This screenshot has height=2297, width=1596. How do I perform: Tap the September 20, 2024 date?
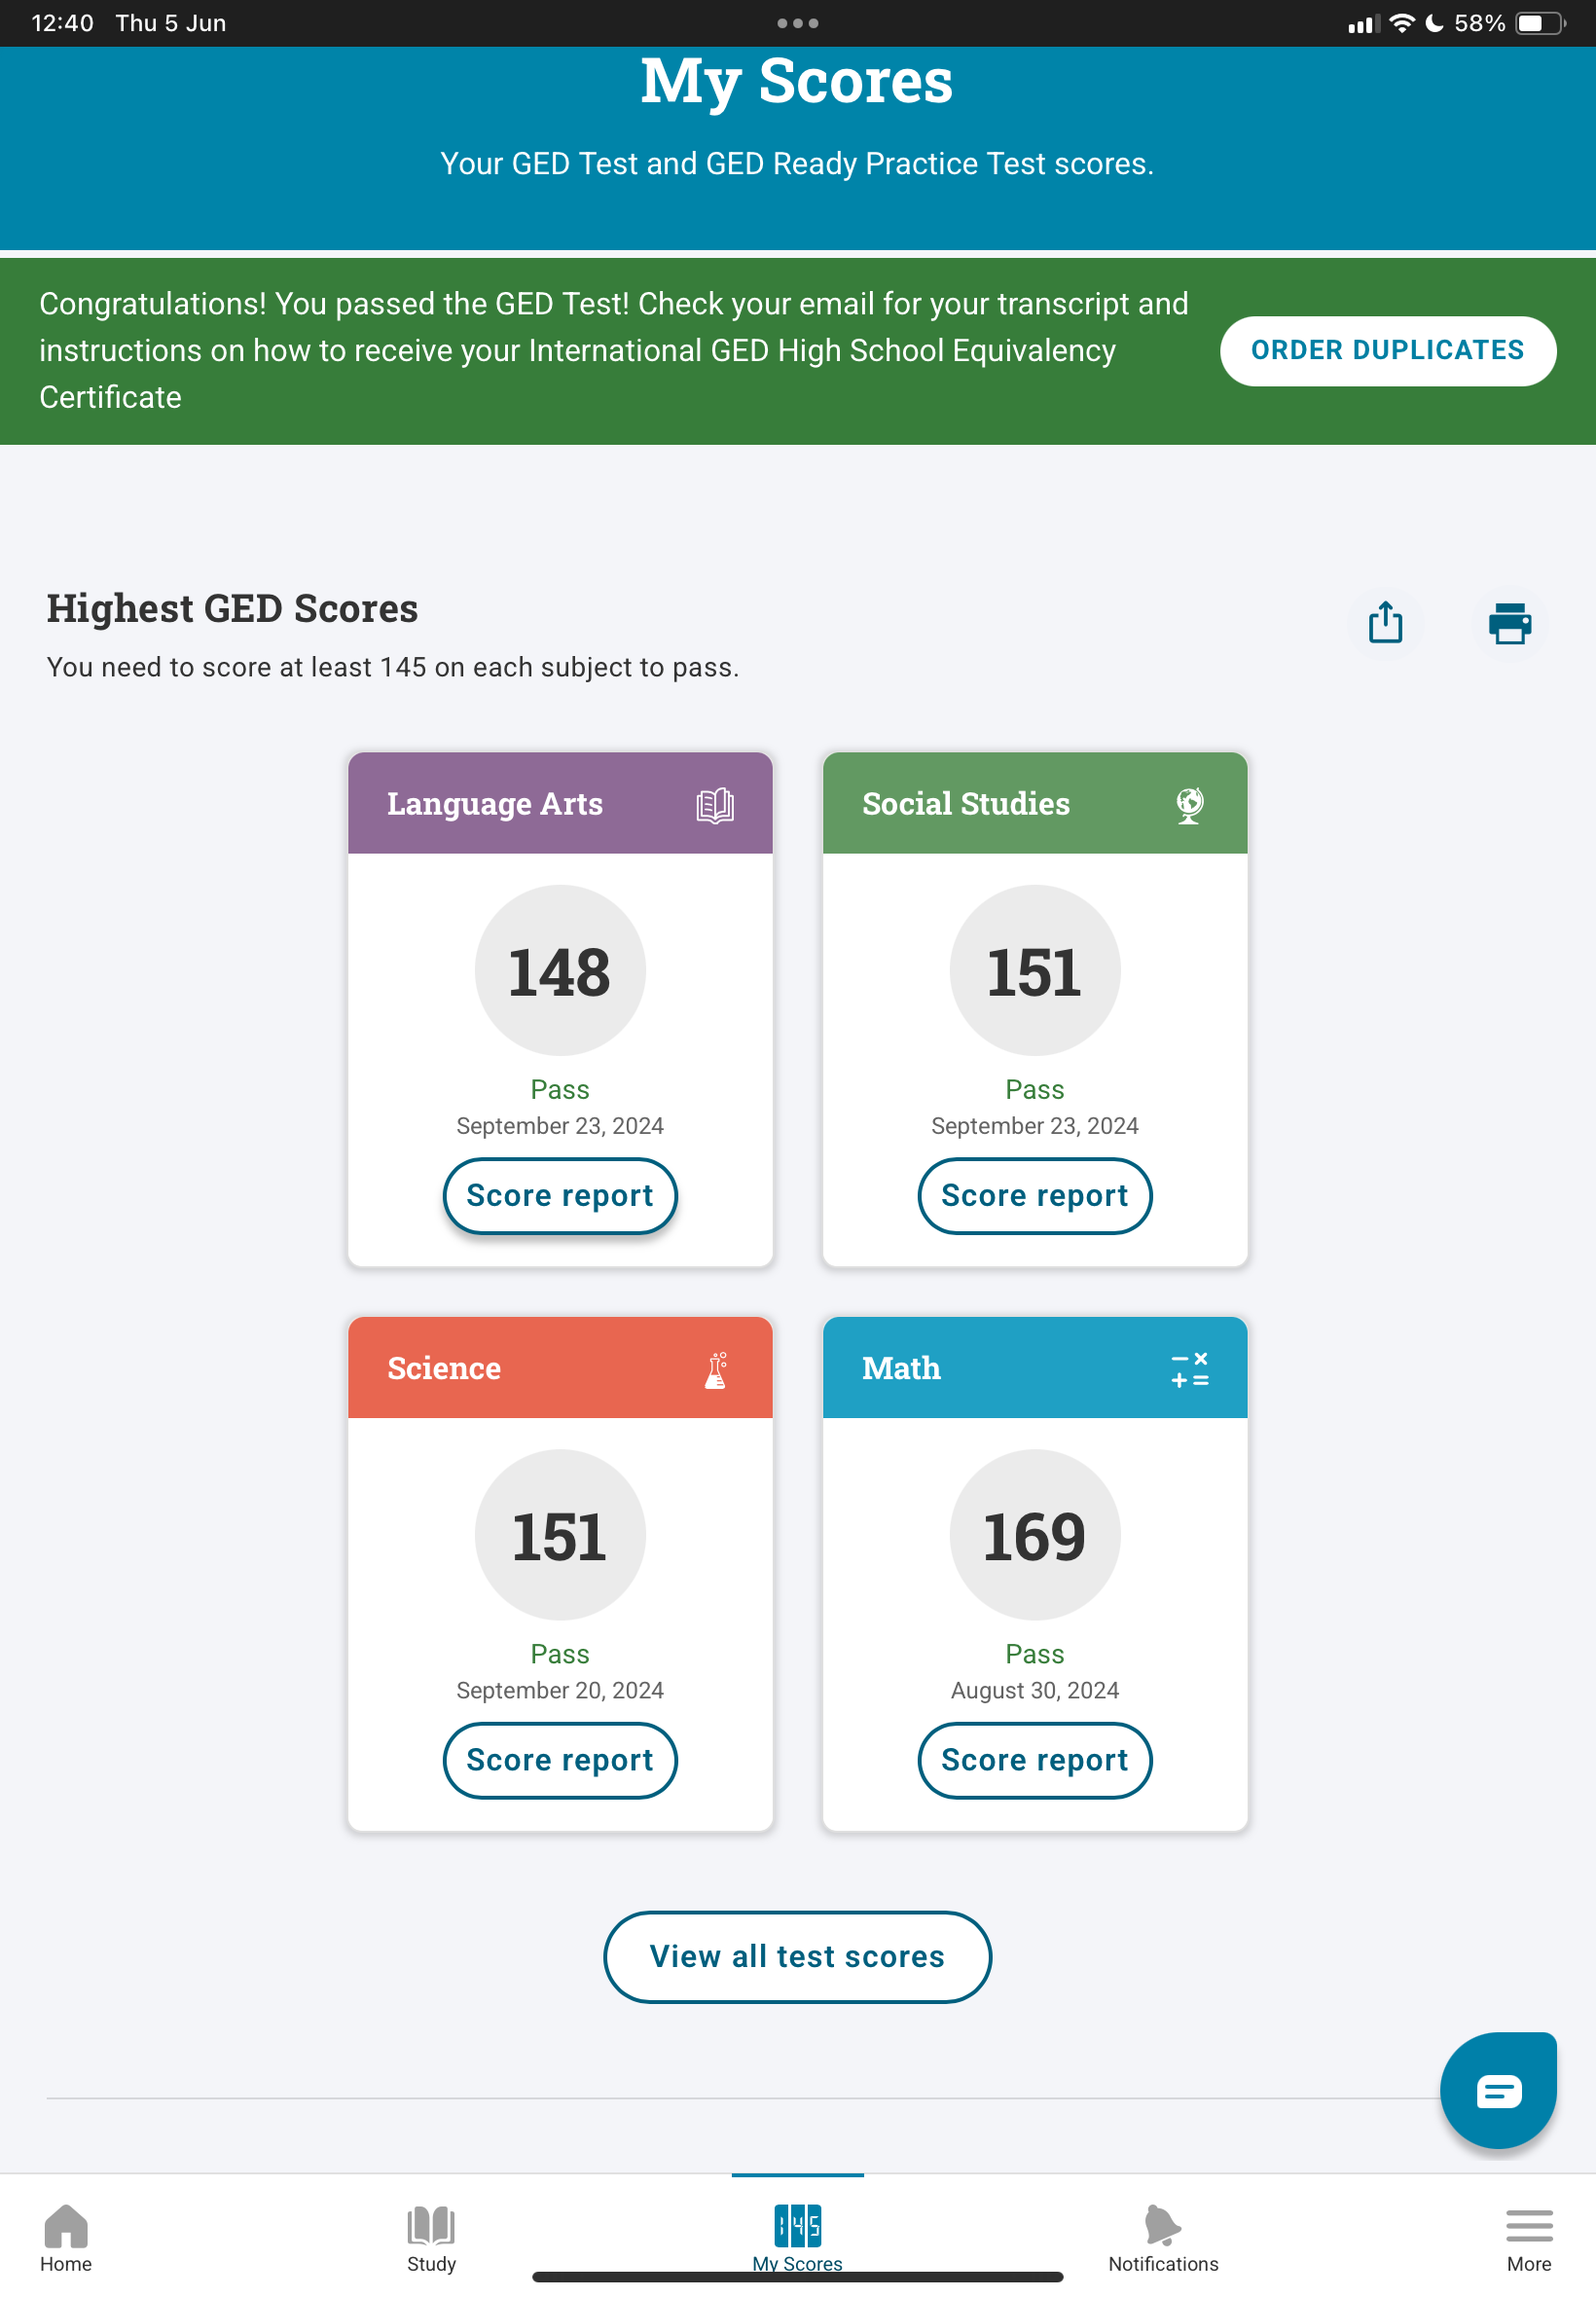[x=560, y=1690]
